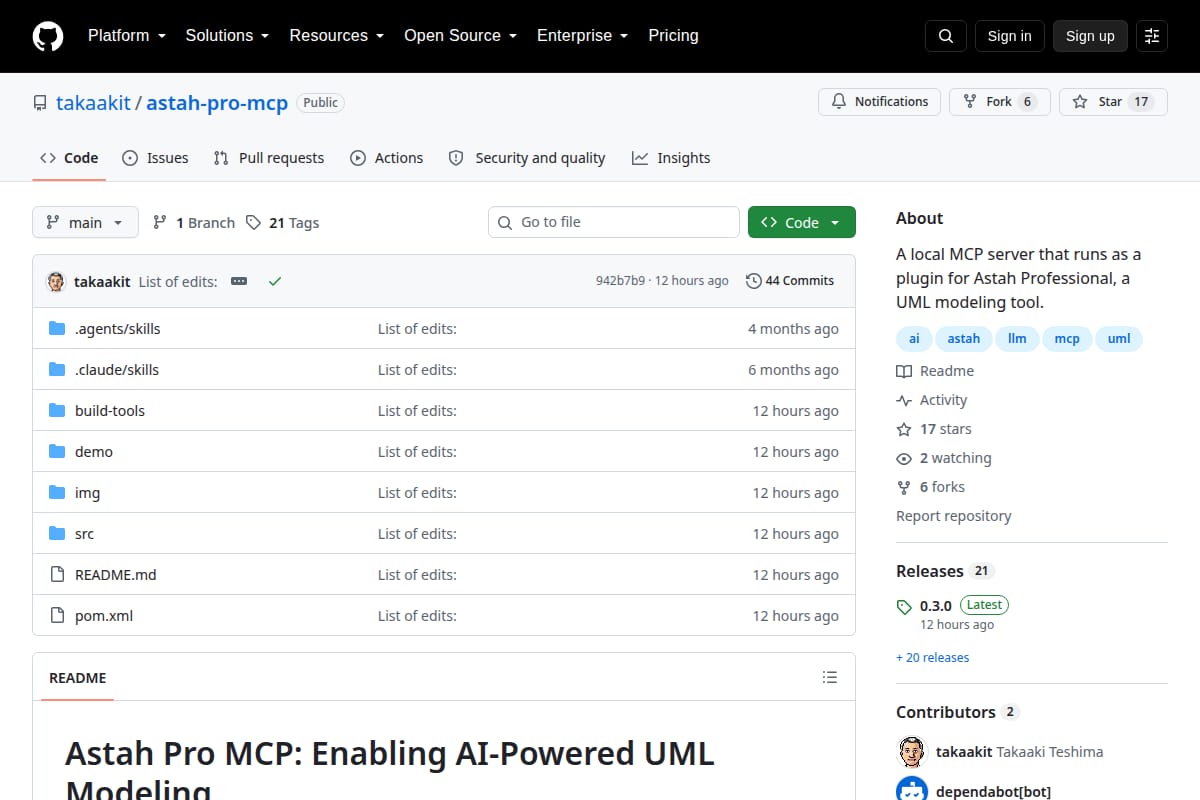Select the mcp topic tag
Screen dimensions: 1200x800
pyautogui.click(x=1067, y=338)
